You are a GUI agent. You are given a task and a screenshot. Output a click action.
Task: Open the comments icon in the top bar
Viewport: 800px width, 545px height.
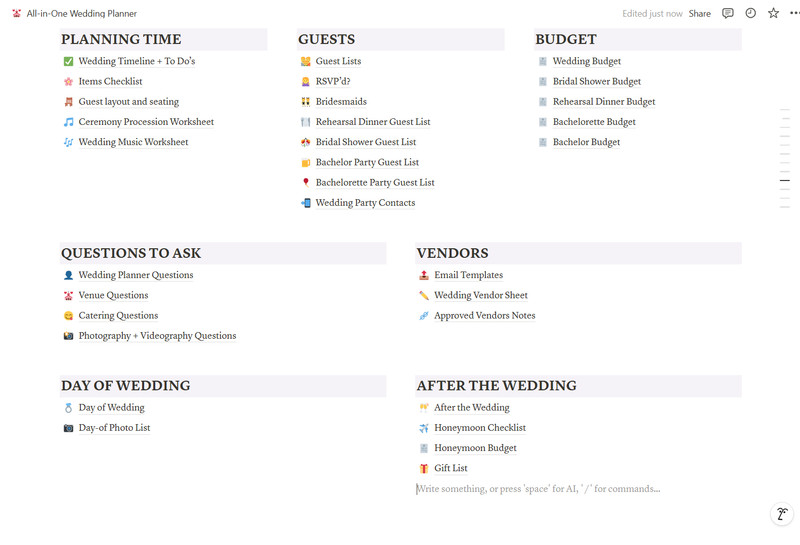coord(728,13)
